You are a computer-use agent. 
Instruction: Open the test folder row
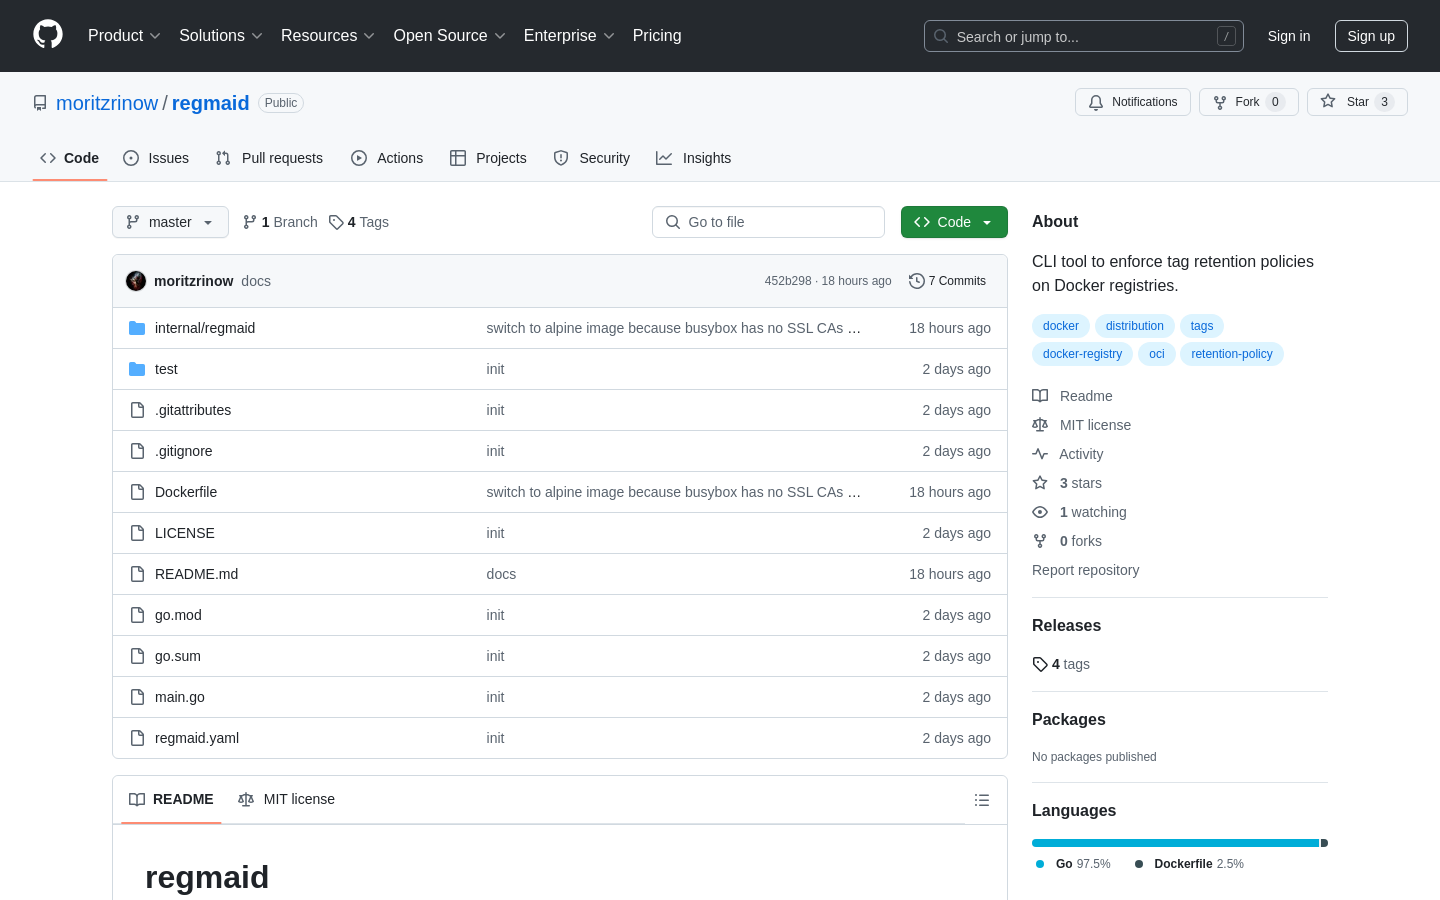click(x=166, y=369)
